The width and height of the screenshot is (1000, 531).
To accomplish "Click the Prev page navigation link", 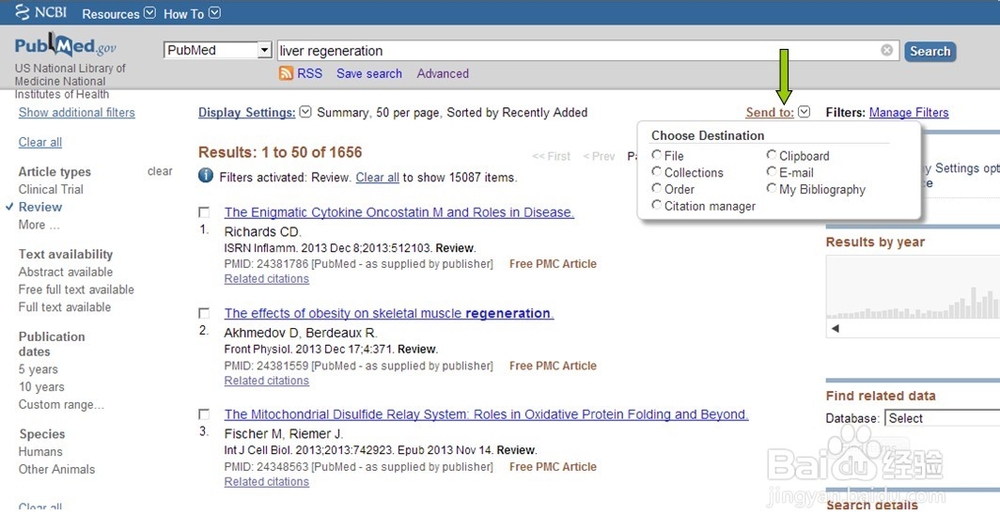I will click(x=599, y=156).
